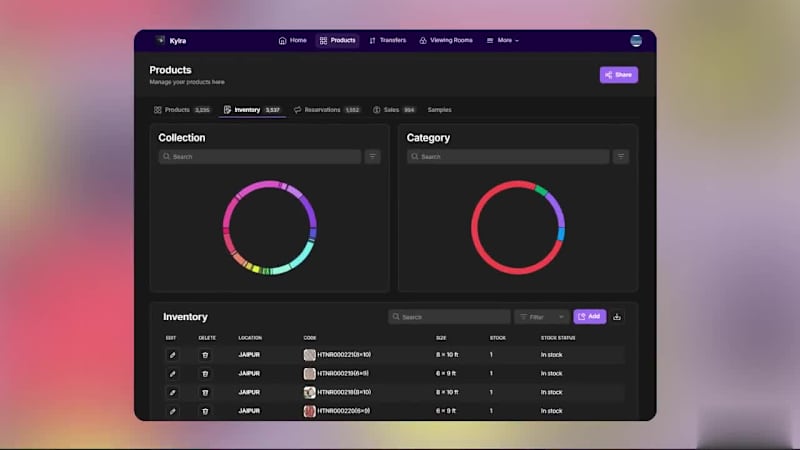
Task: Select the green segment of Category chart
Action: 541,190
